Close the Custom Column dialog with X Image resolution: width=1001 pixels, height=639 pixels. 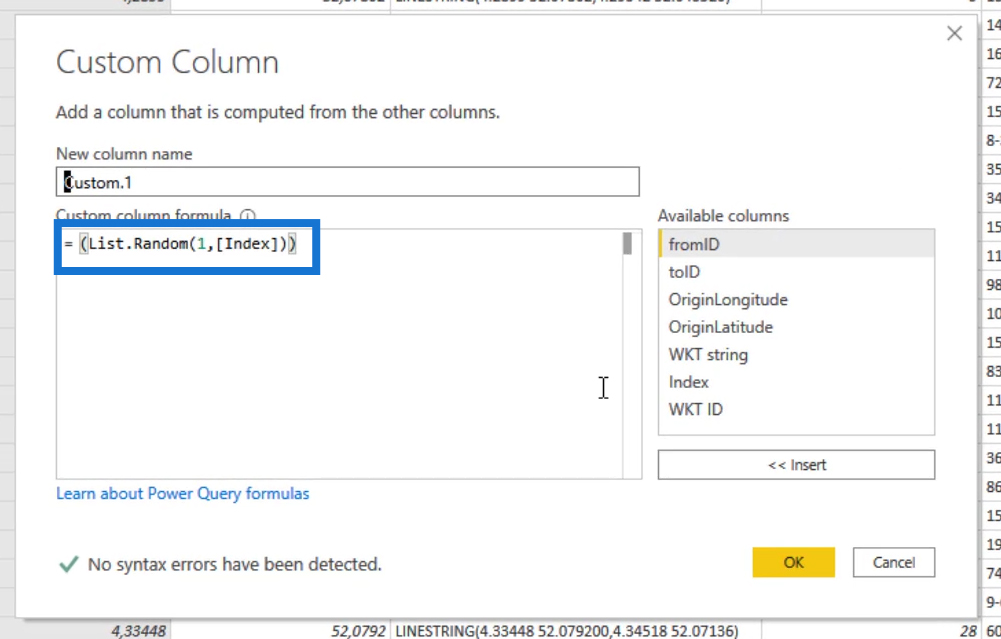pyautogui.click(x=954, y=33)
